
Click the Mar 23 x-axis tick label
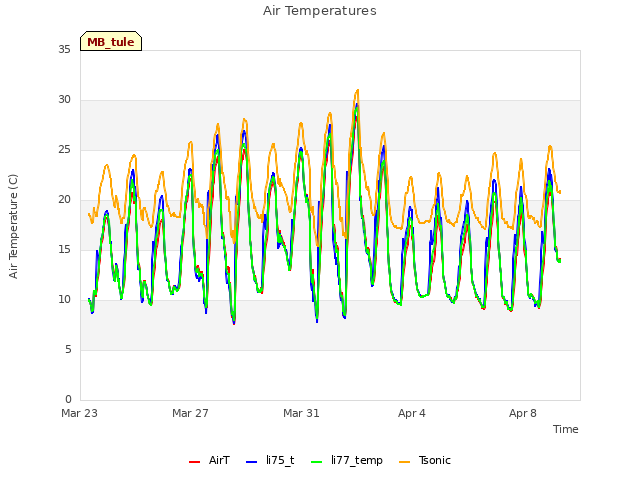[80, 413]
